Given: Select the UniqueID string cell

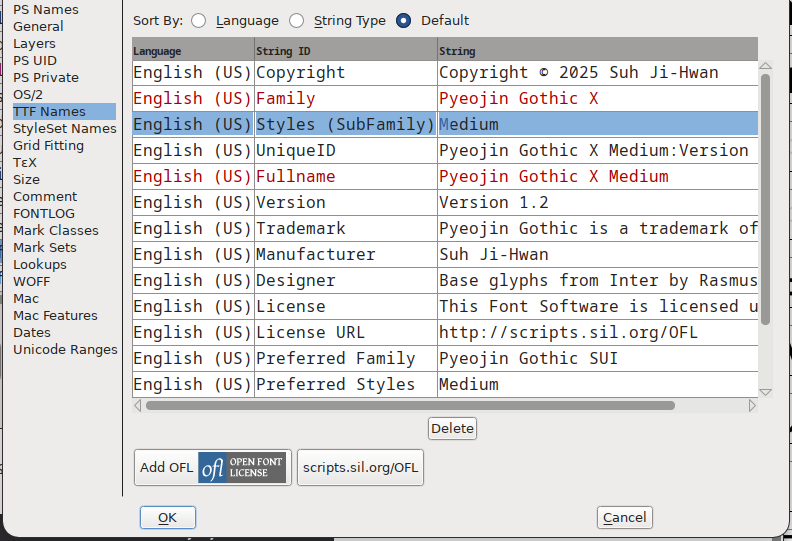Looking at the screenshot, I should point(598,151).
